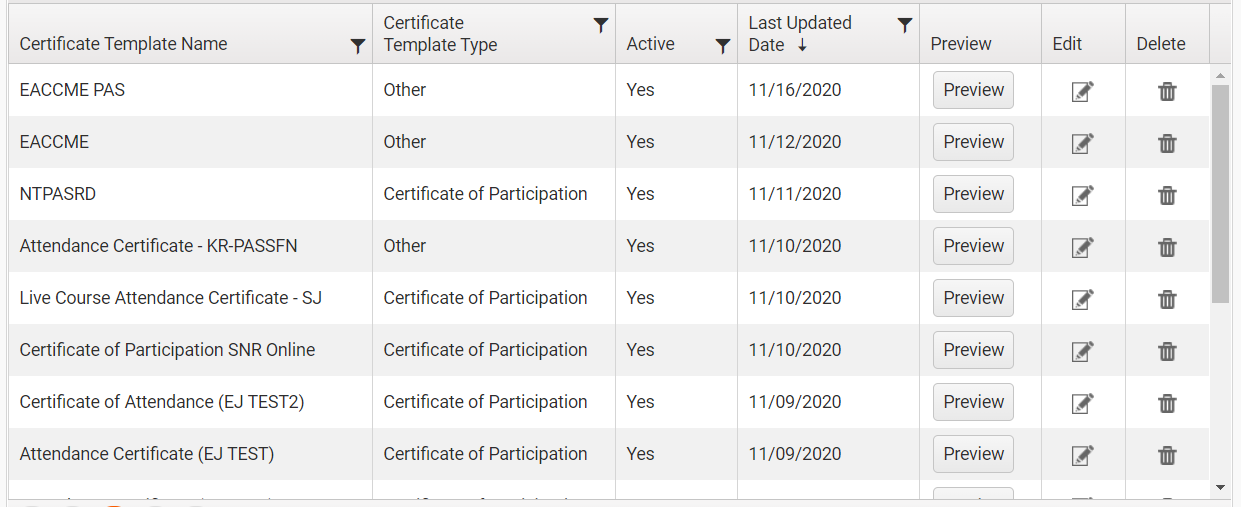The image size is (1241, 507).
Task: Click scrollbar down arrow
Action: 1220,487
